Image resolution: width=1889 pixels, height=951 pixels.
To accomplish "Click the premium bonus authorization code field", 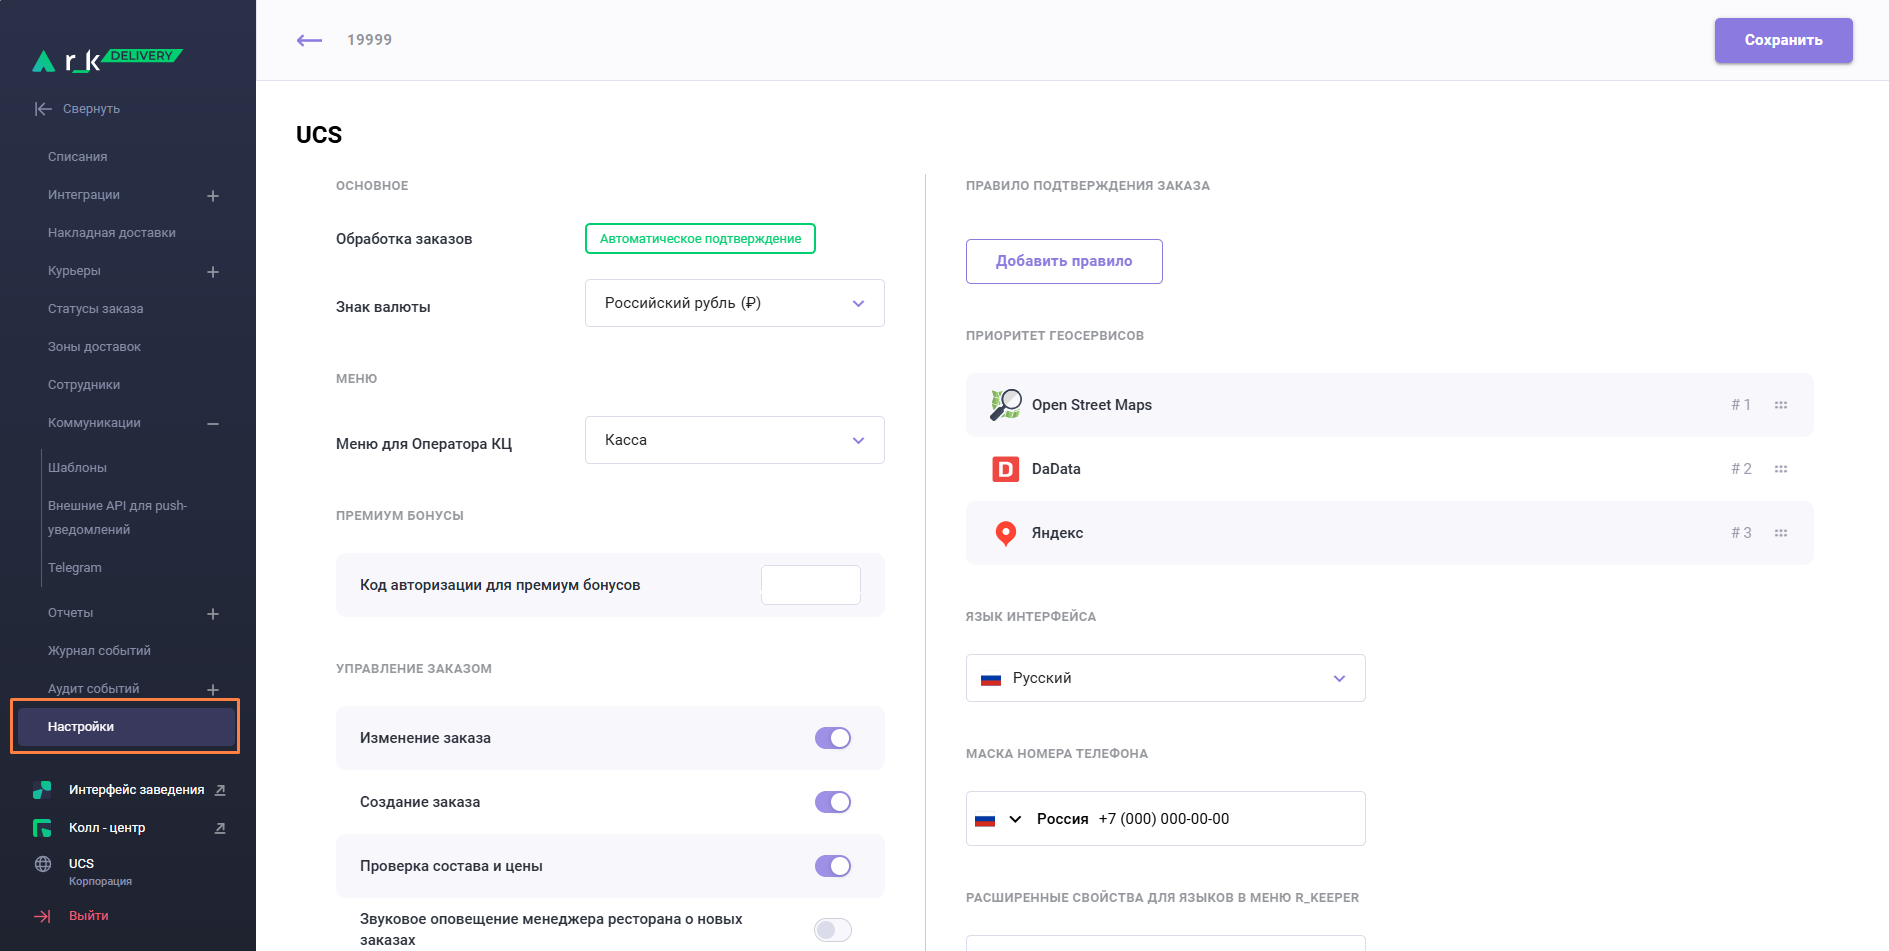I will [x=810, y=585].
